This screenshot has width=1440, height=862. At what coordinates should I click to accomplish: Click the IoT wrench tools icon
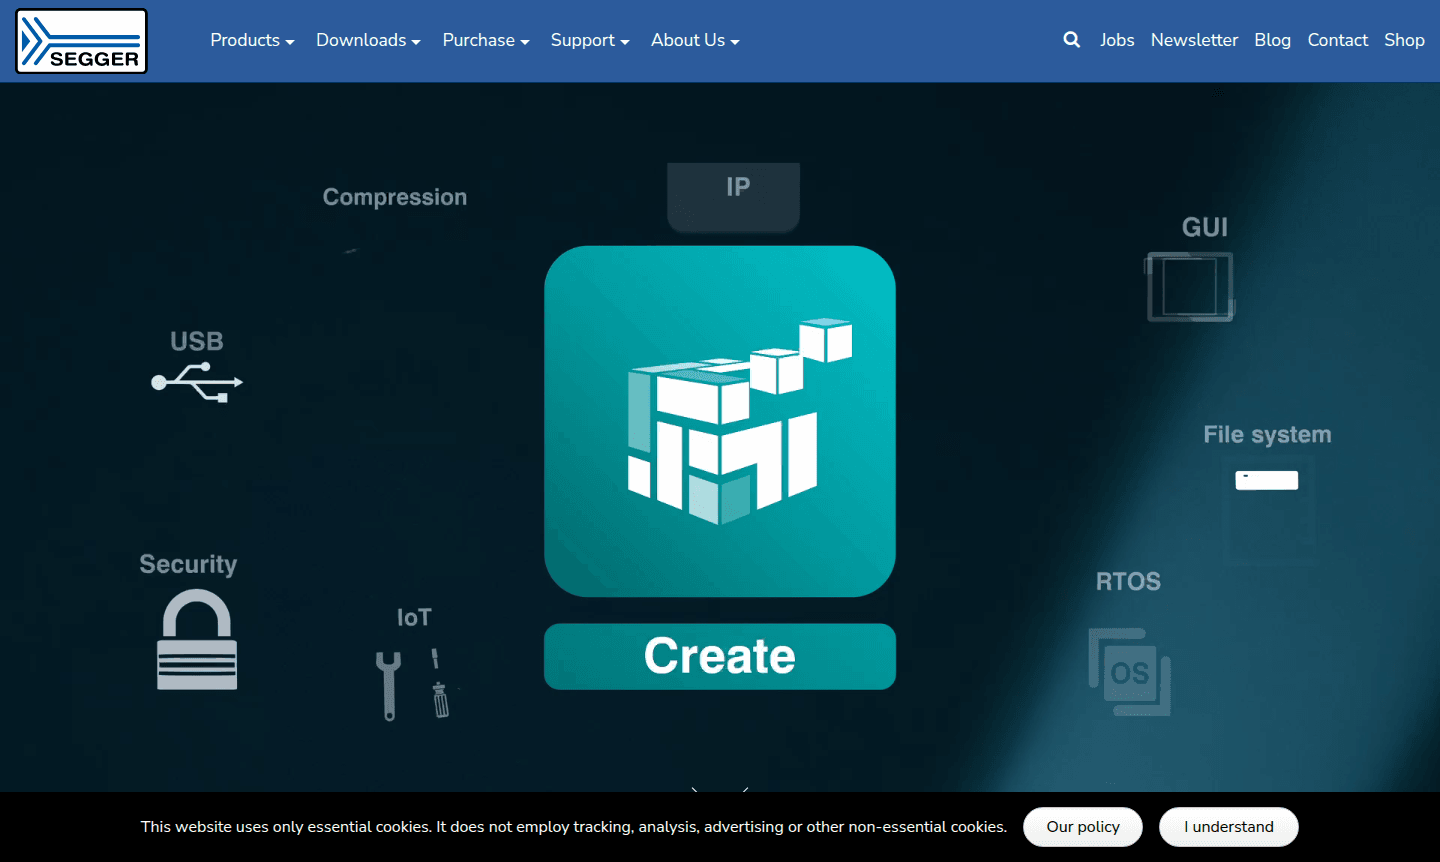(x=412, y=684)
